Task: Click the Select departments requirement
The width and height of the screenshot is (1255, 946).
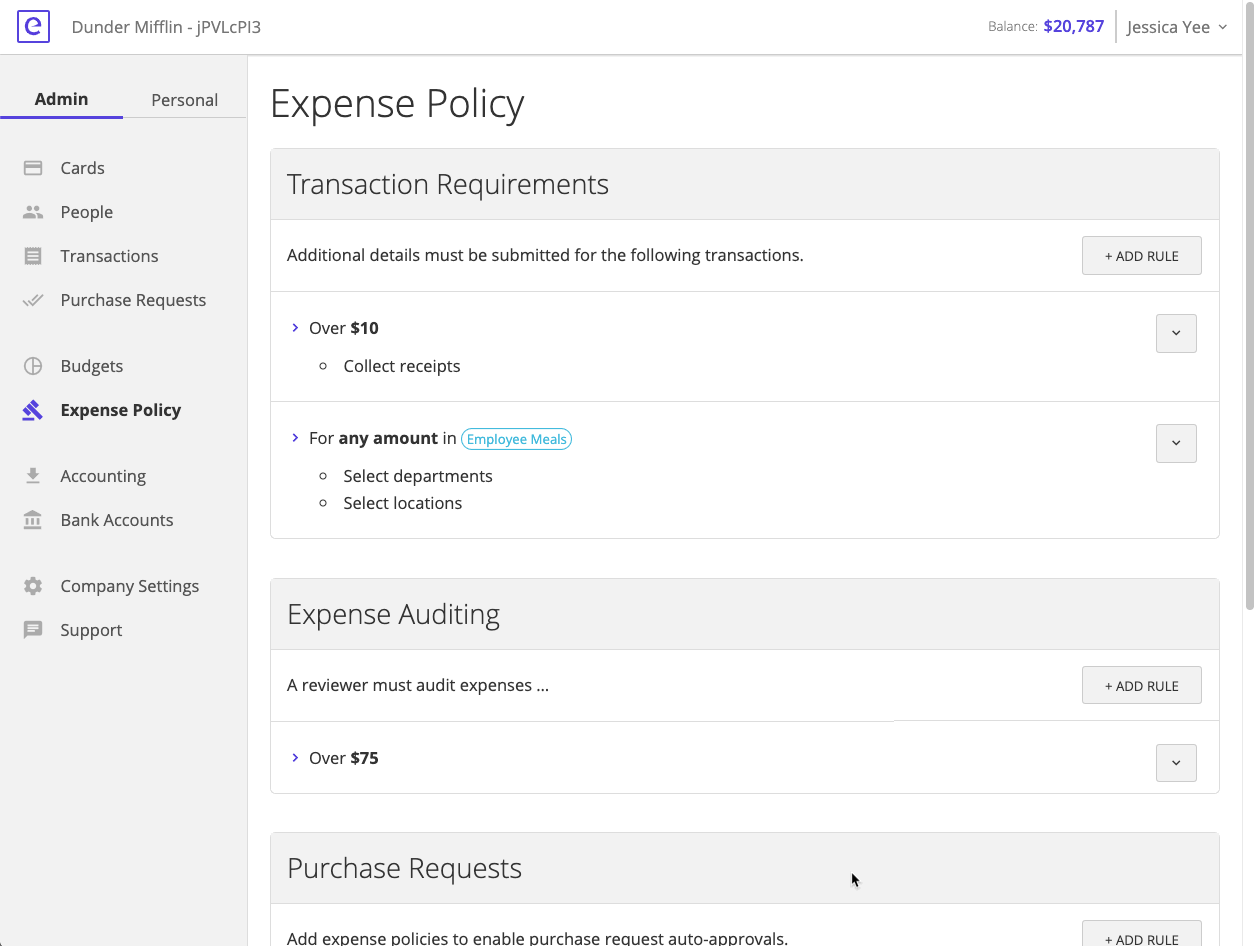Action: (x=418, y=476)
